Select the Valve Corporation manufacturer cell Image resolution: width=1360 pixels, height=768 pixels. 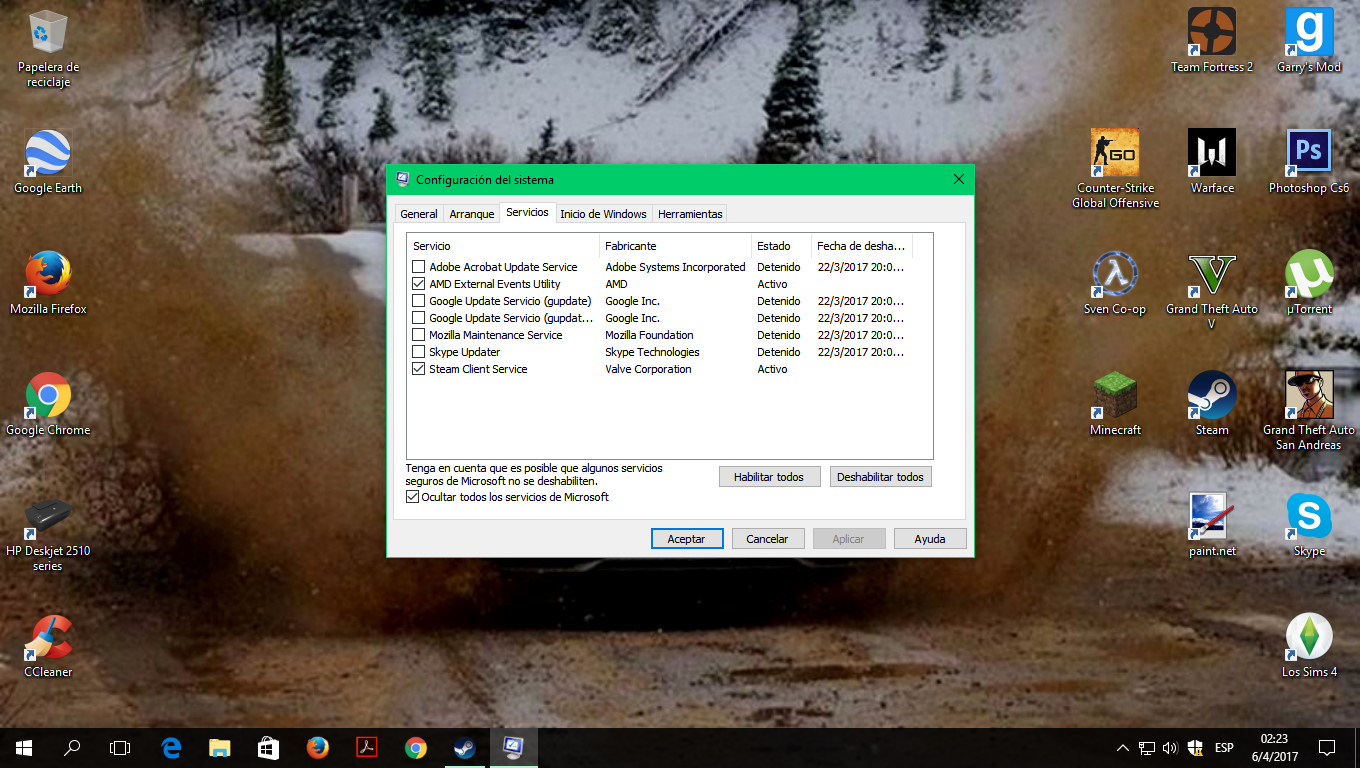click(x=648, y=369)
